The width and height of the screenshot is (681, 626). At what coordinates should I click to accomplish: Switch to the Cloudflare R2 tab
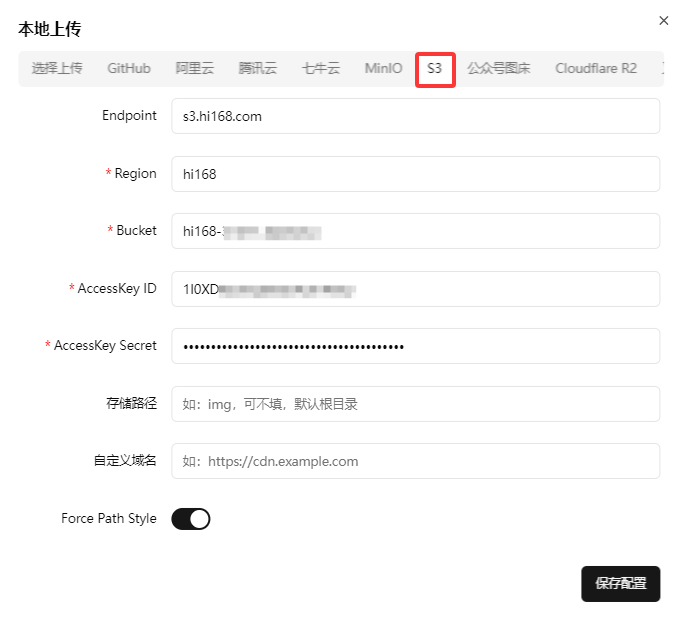(x=595, y=69)
